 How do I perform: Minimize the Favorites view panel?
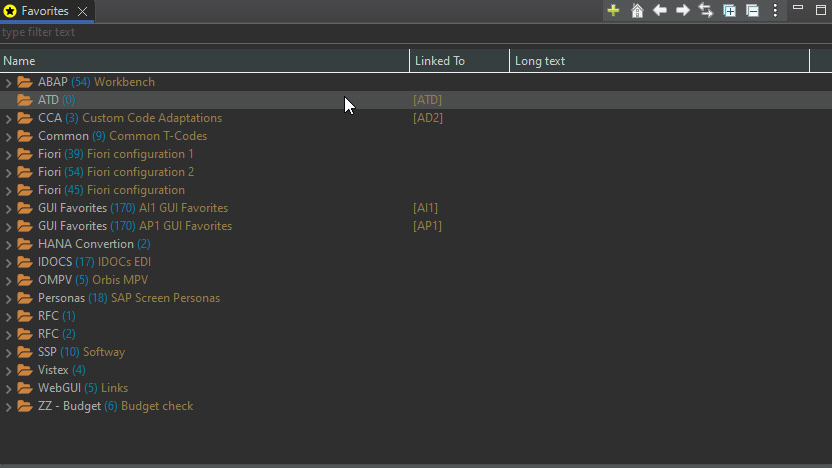point(798,8)
